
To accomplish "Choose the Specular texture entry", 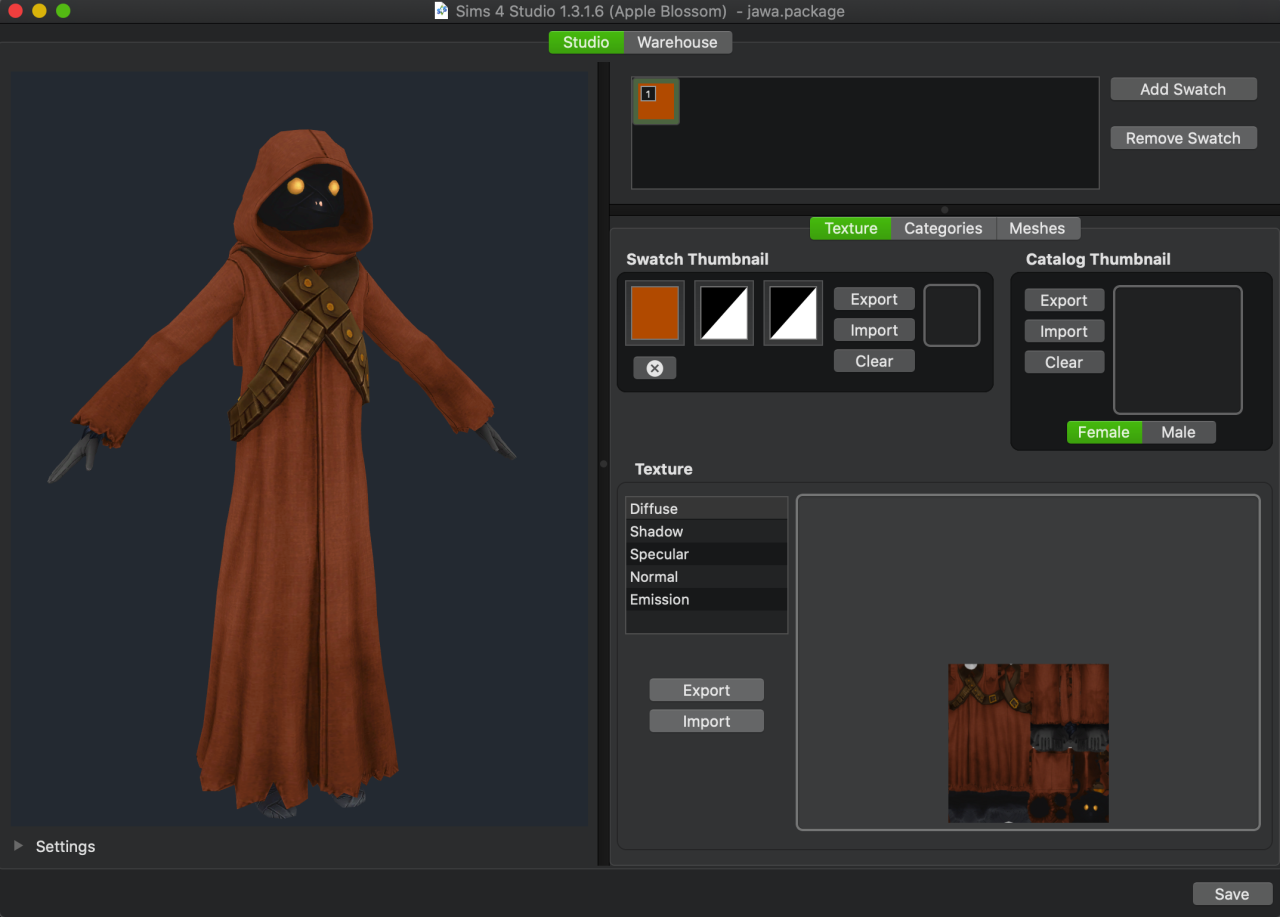I will click(x=659, y=554).
